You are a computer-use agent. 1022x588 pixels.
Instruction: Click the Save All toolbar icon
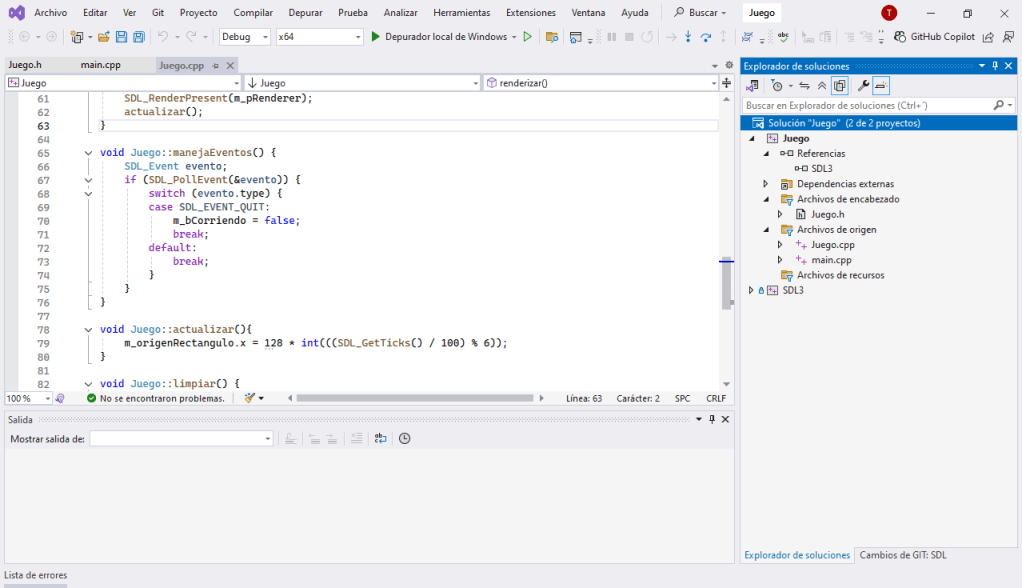(138, 37)
